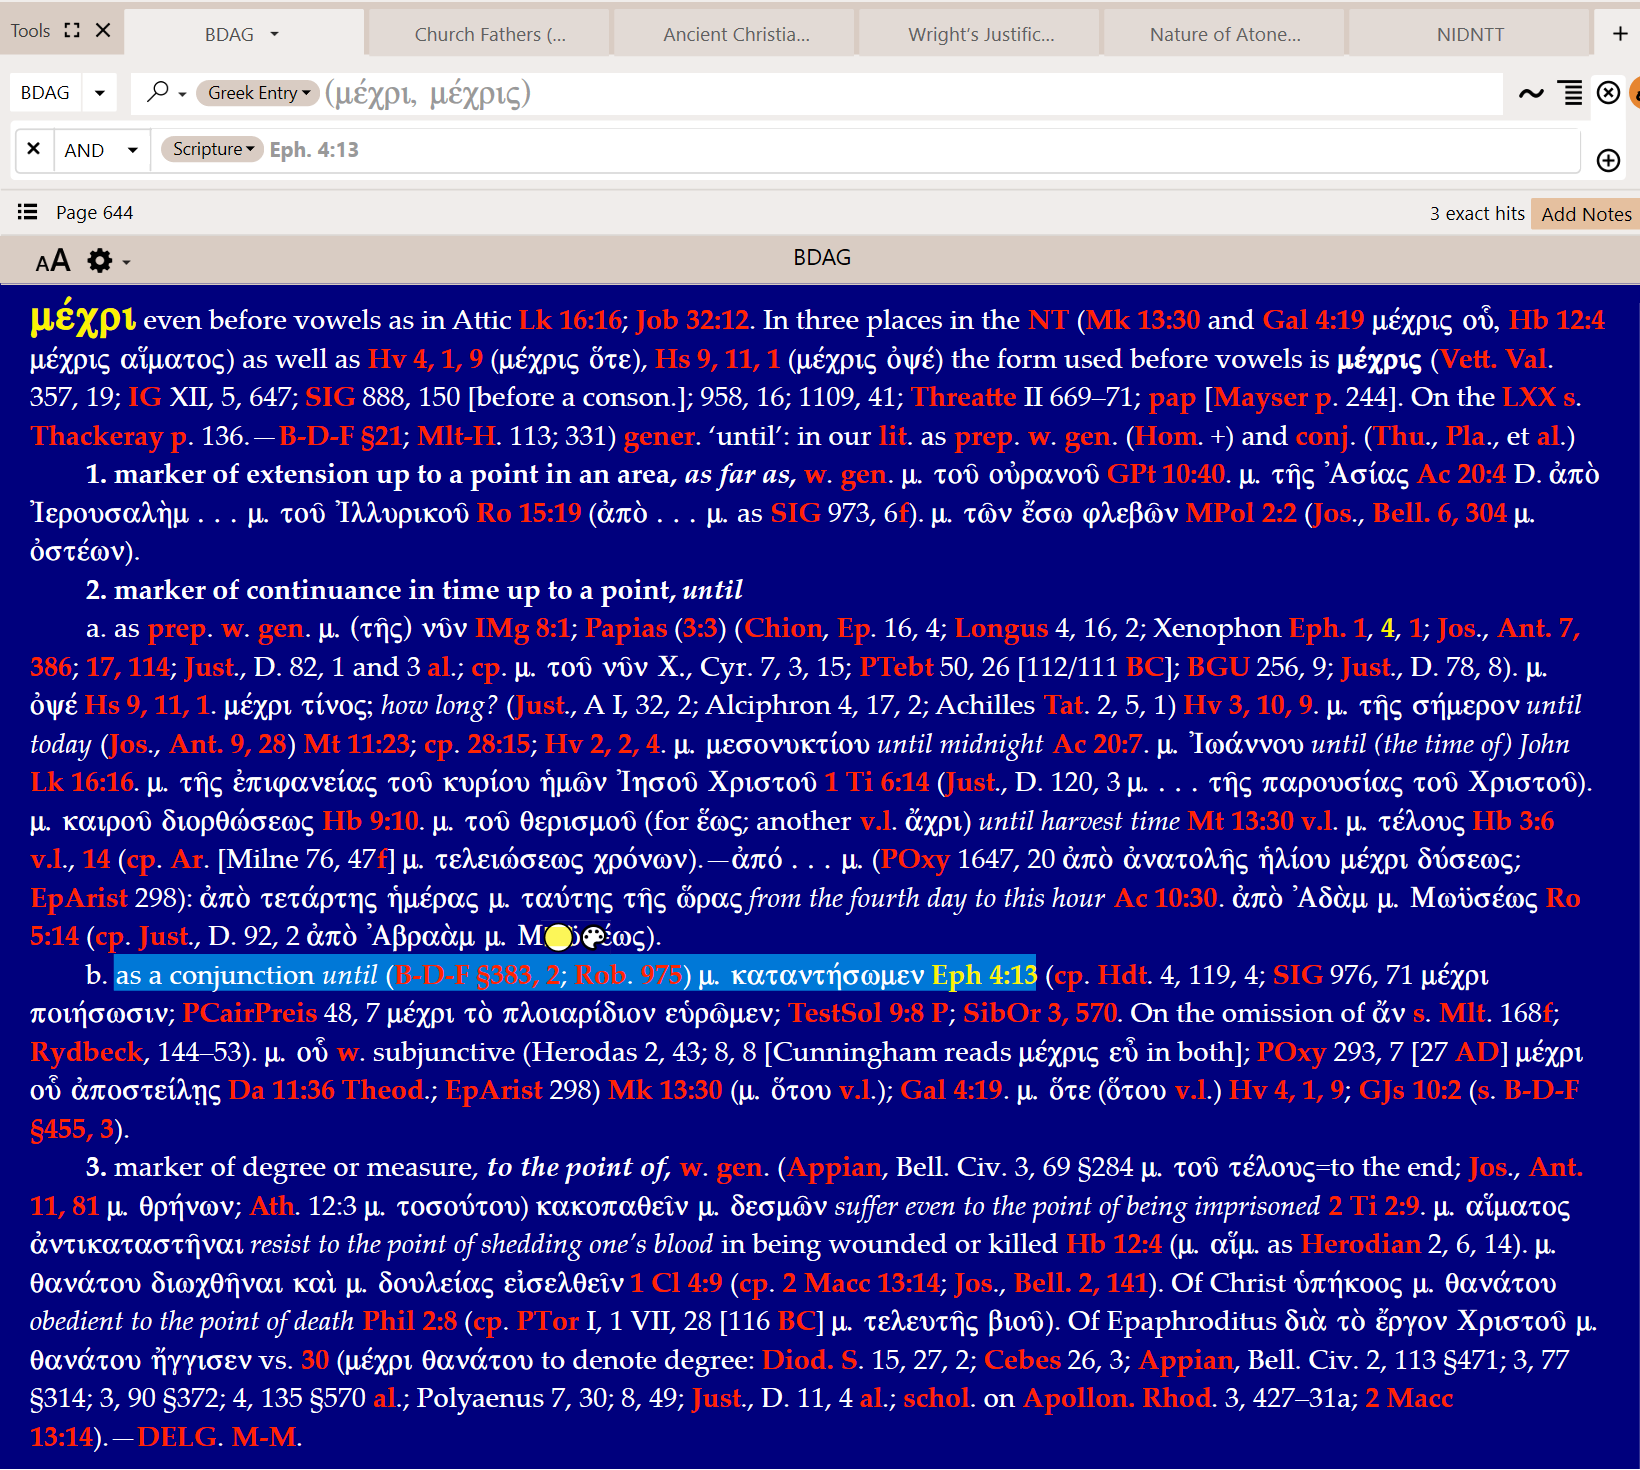The image size is (1640, 1470).
Task: Click the search magnifier icon
Action: 157,92
